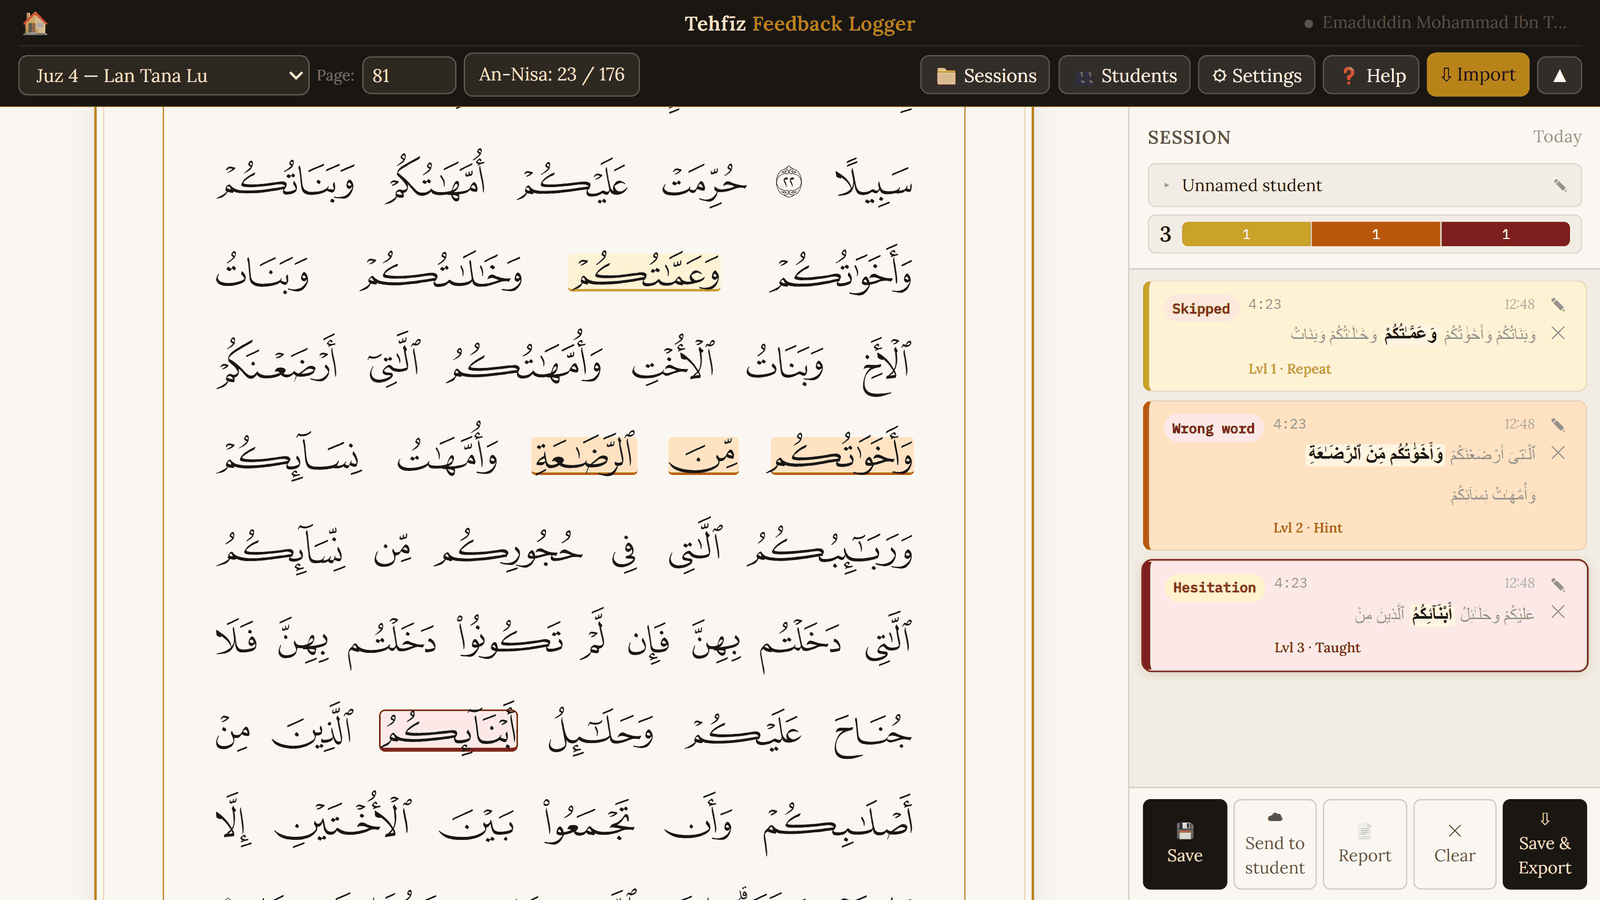The image size is (1600, 900).
Task: Edit the Unnamed student name pencil icon
Action: [1559, 185]
